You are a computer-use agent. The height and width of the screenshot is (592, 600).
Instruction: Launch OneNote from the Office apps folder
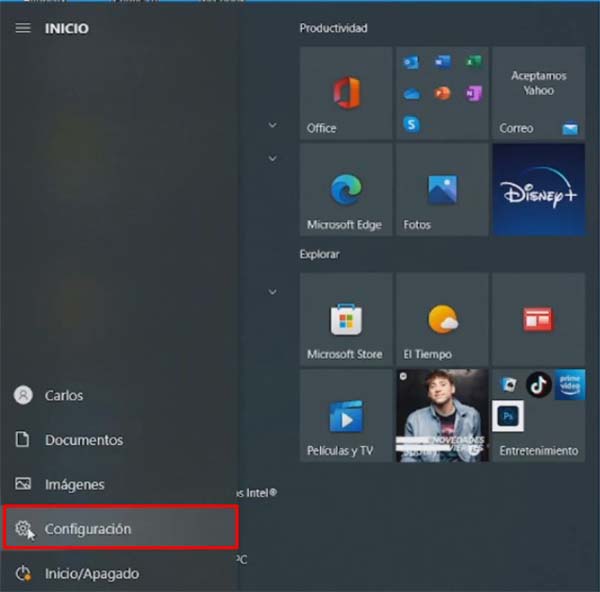(474, 93)
